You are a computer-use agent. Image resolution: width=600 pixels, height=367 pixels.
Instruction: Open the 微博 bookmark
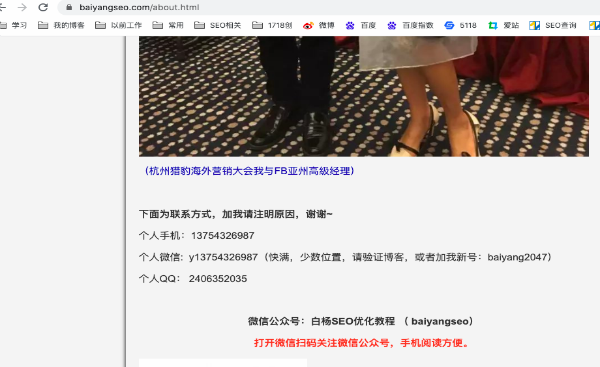pyautogui.click(x=318, y=25)
